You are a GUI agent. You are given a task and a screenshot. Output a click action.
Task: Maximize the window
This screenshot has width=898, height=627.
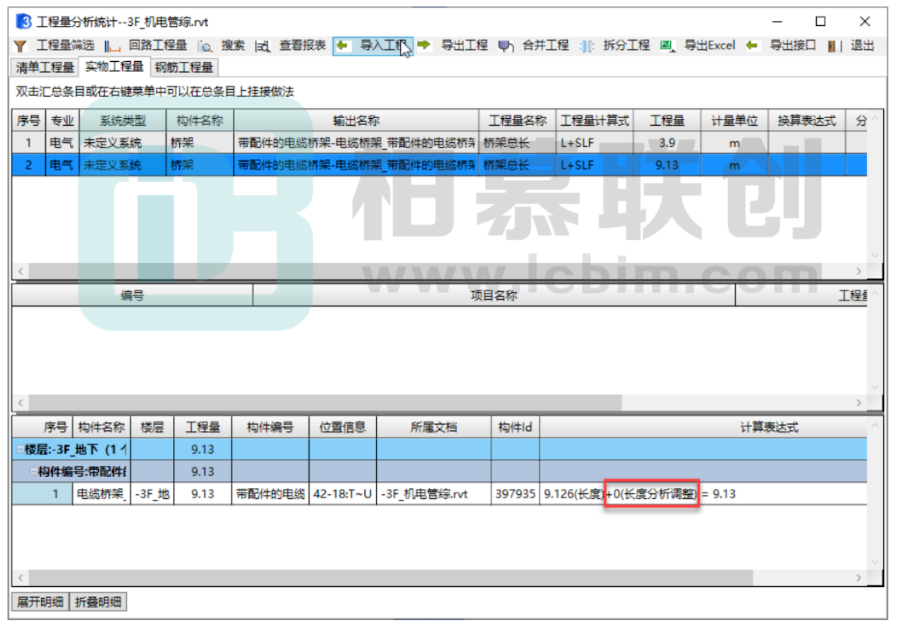click(820, 22)
